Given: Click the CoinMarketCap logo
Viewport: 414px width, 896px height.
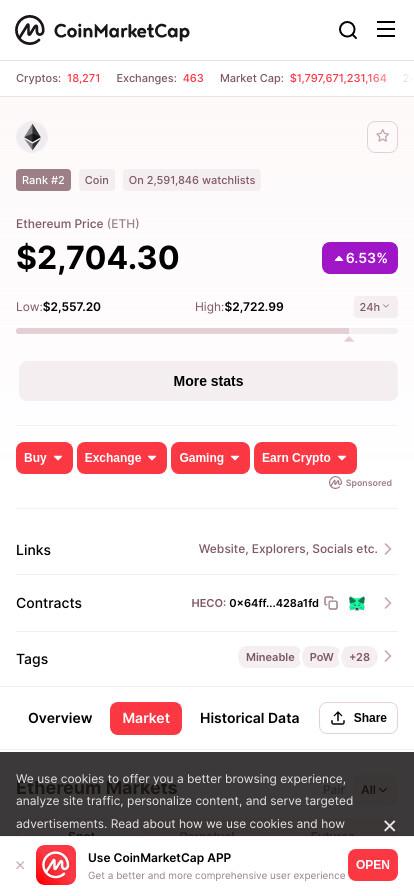Looking at the screenshot, I should click(x=102, y=30).
